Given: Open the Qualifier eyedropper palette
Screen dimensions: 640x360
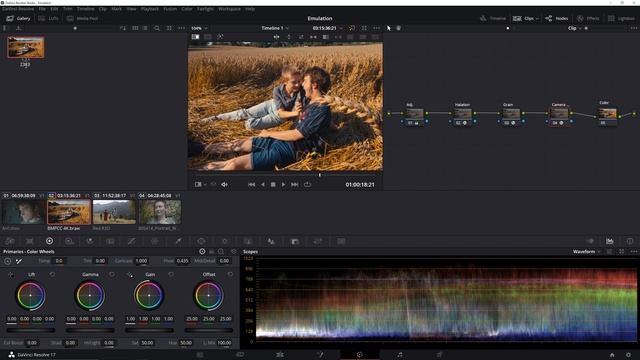Looking at the screenshot, I should tap(178, 241).
